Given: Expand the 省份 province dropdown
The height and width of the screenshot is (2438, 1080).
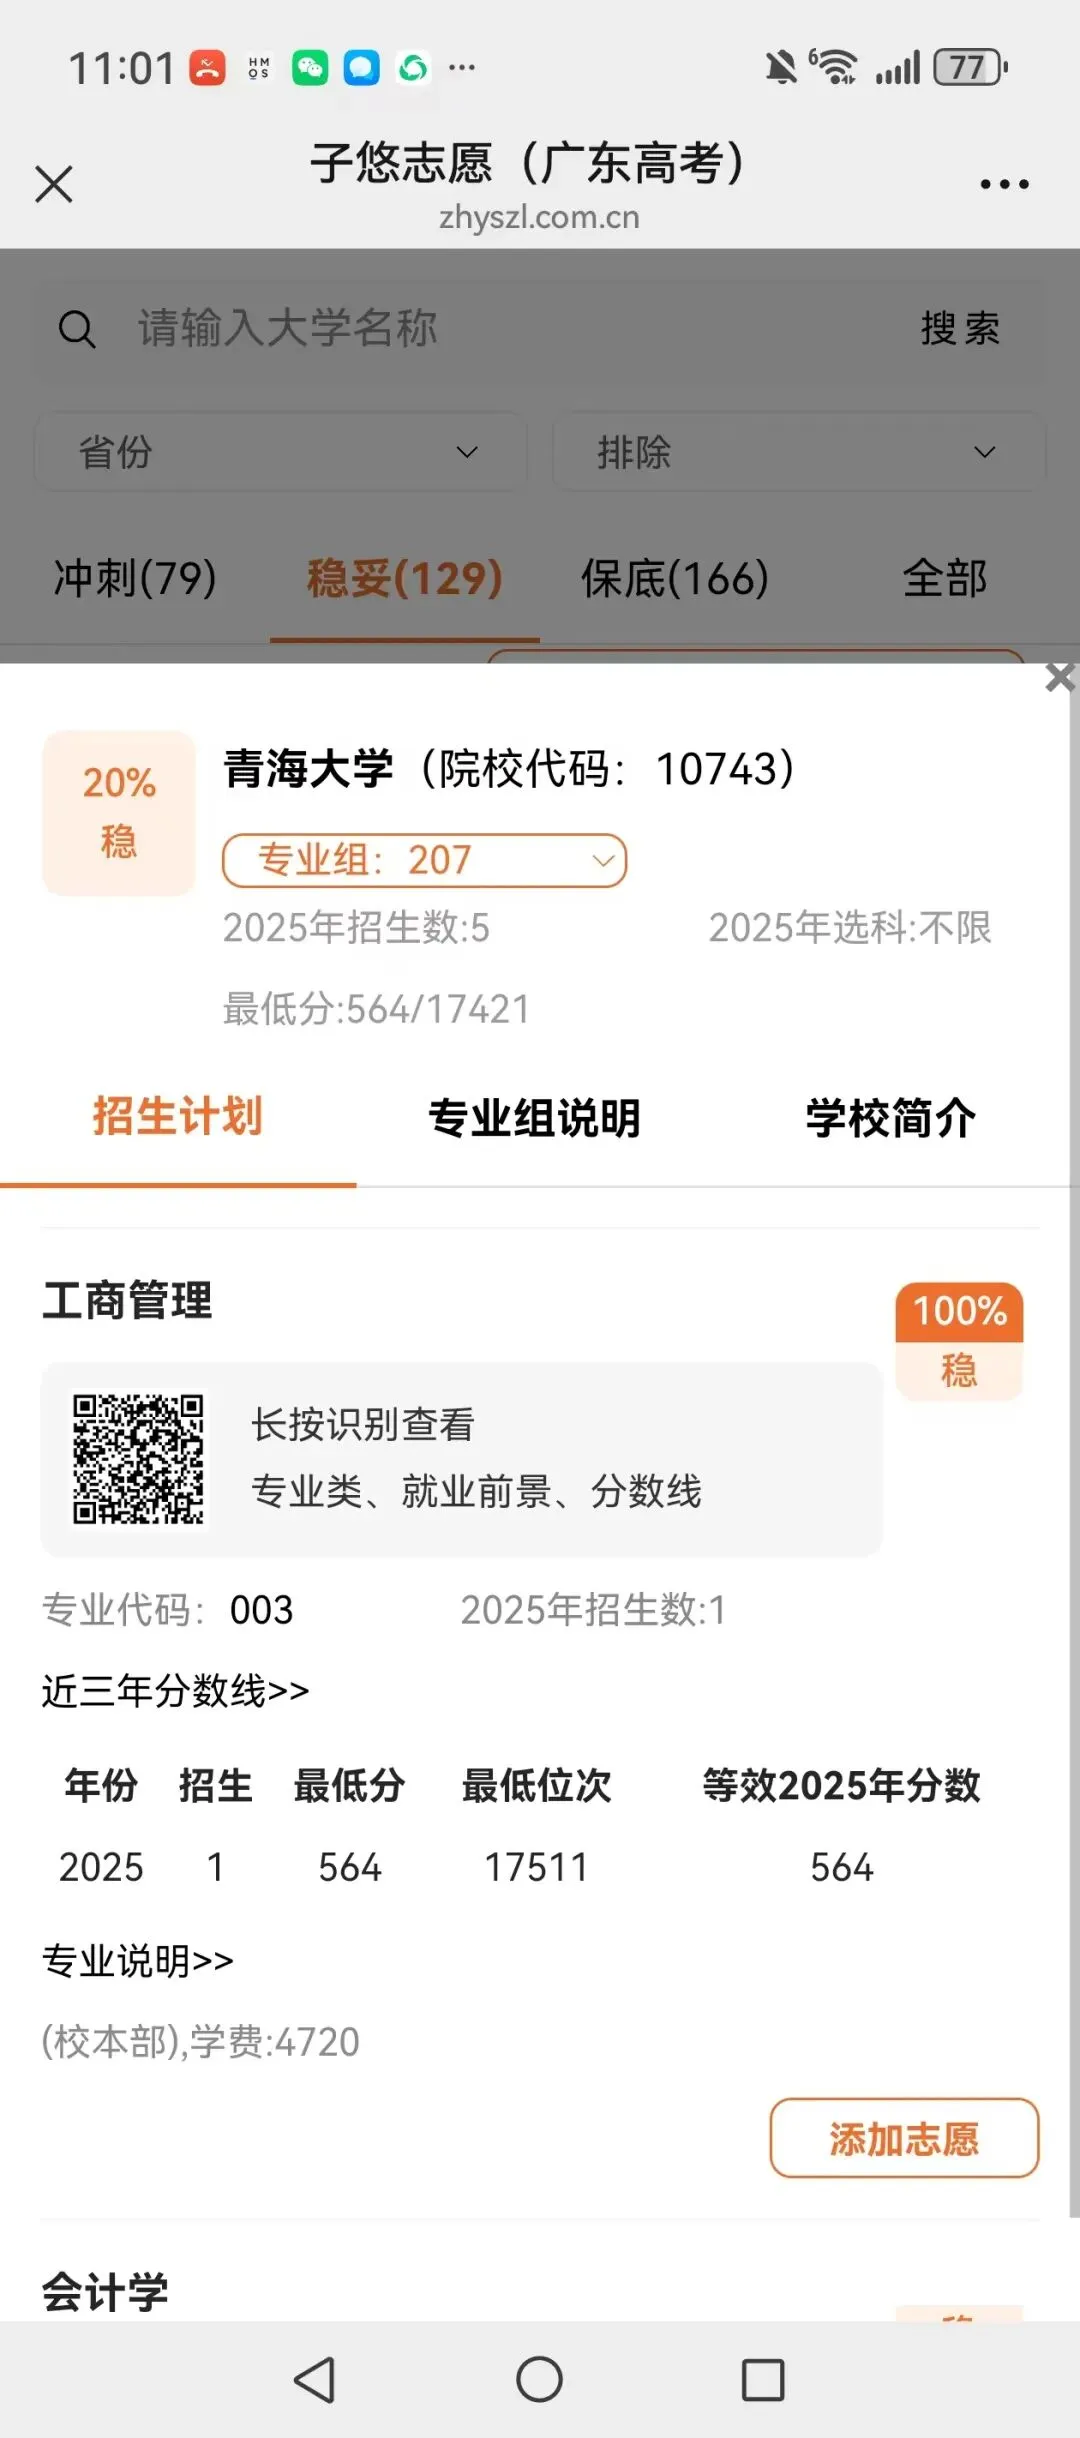Looking at the screenshot, I should pos(280,452).
